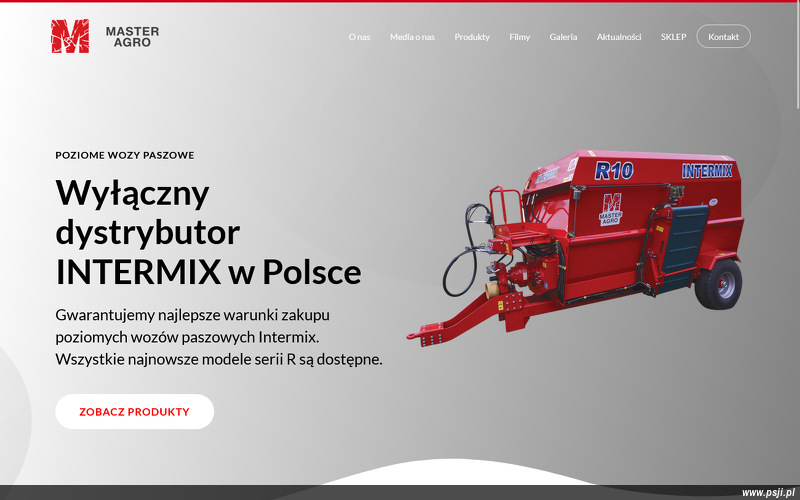
Task: Click the heading Wyłączny dystrybutor INTERMIX w Polsce
Action: 208,232
